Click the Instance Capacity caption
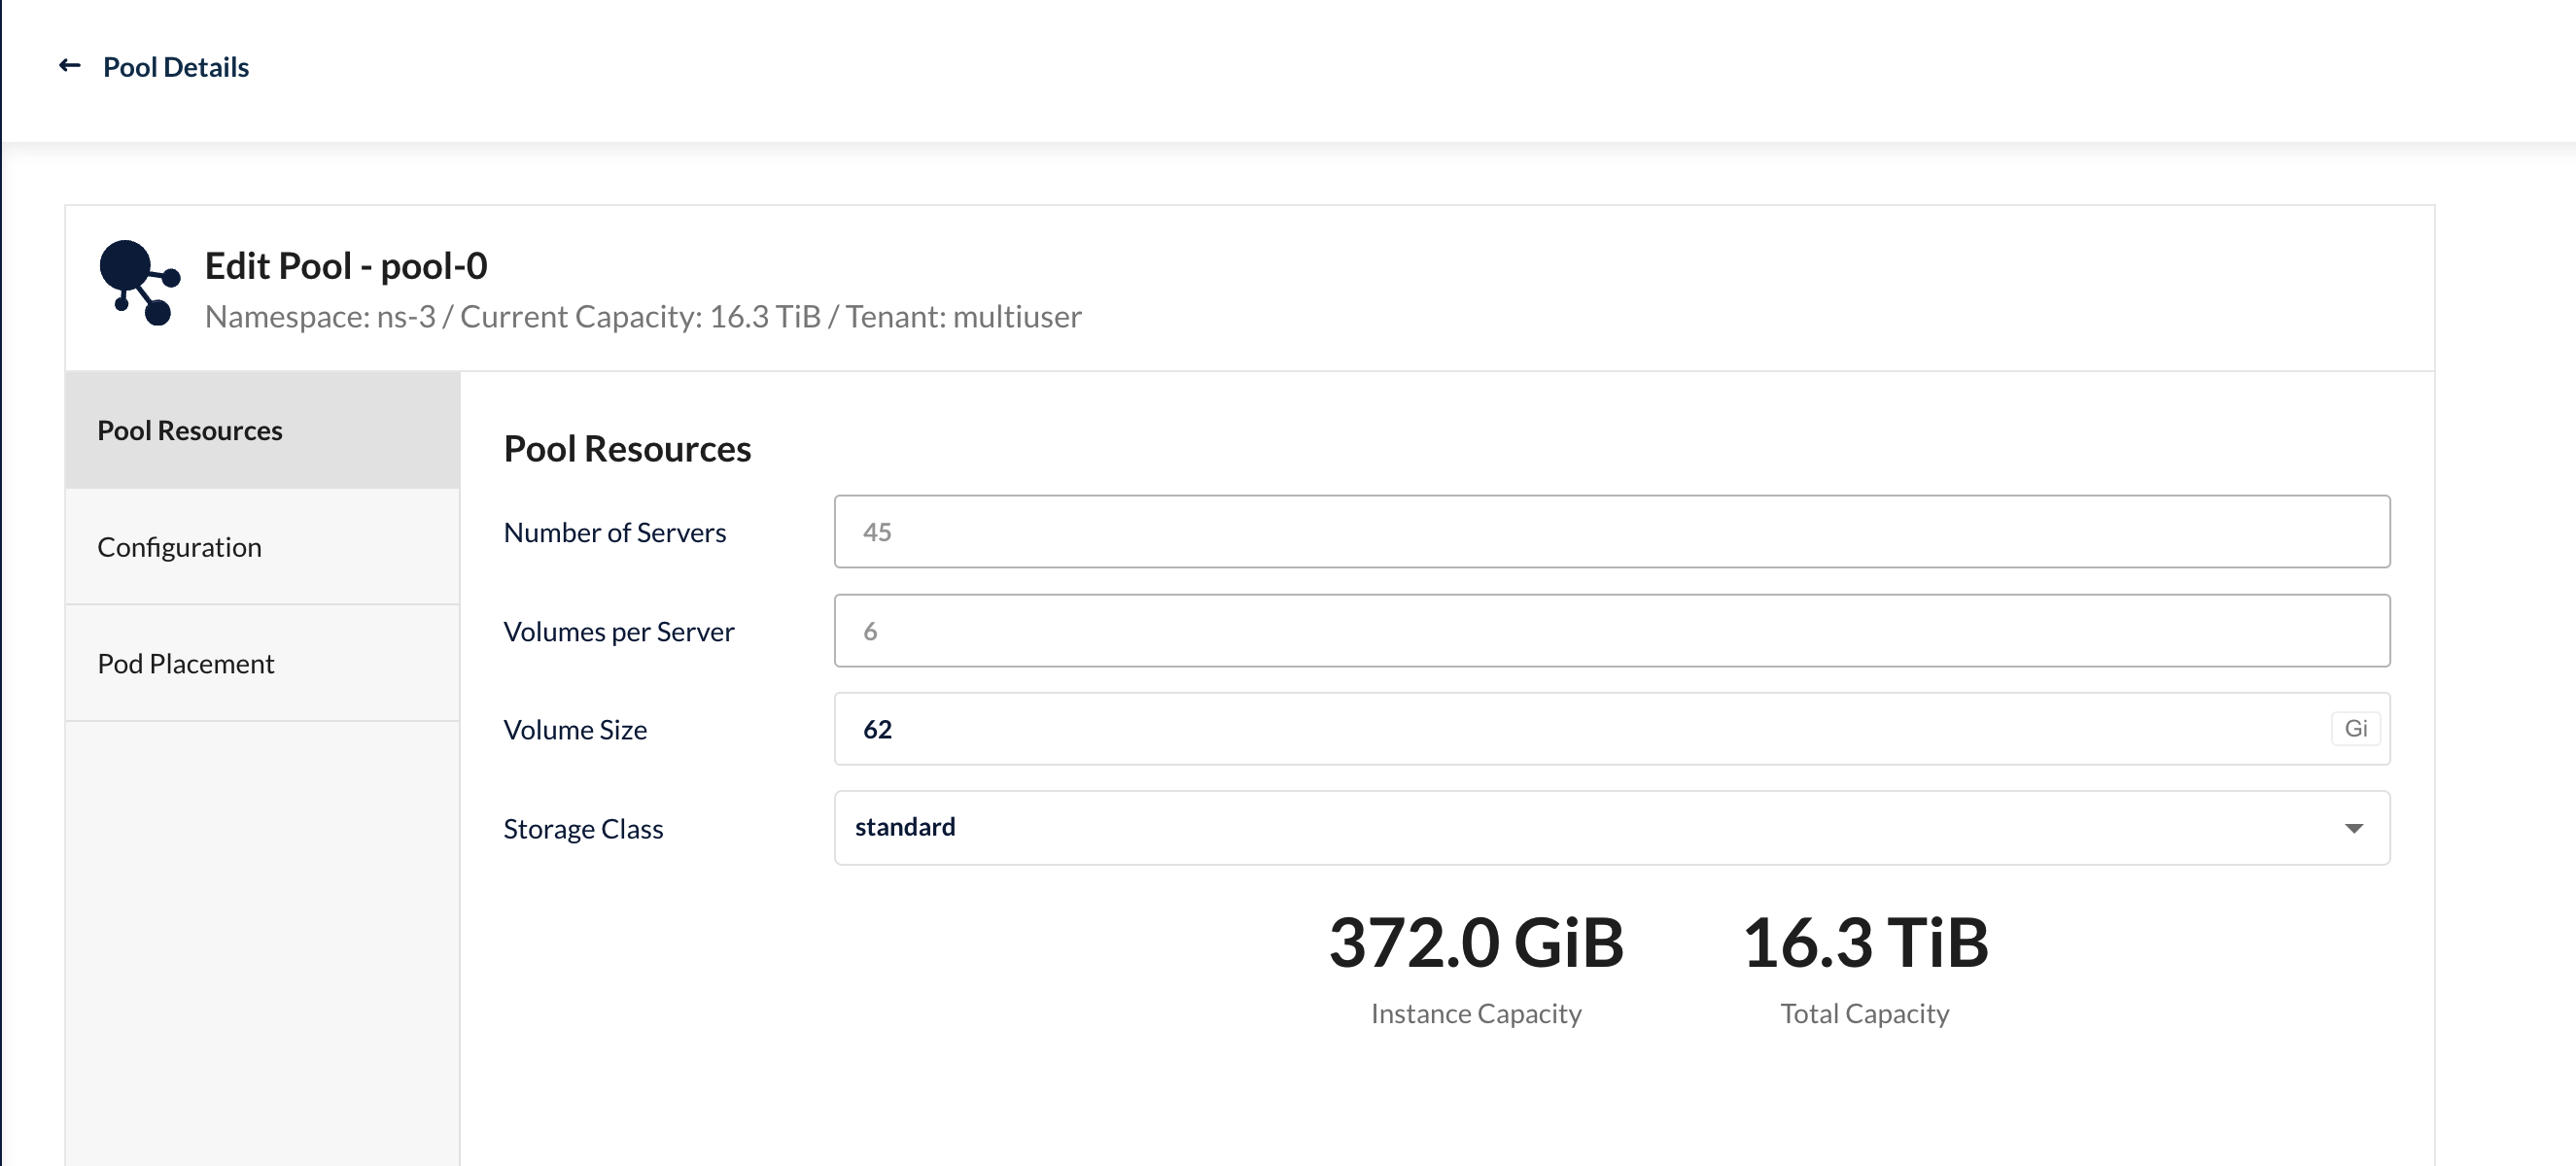Image resolution: width=2576 pixels, height=1166 pixels. (x=1476, y=1014)
